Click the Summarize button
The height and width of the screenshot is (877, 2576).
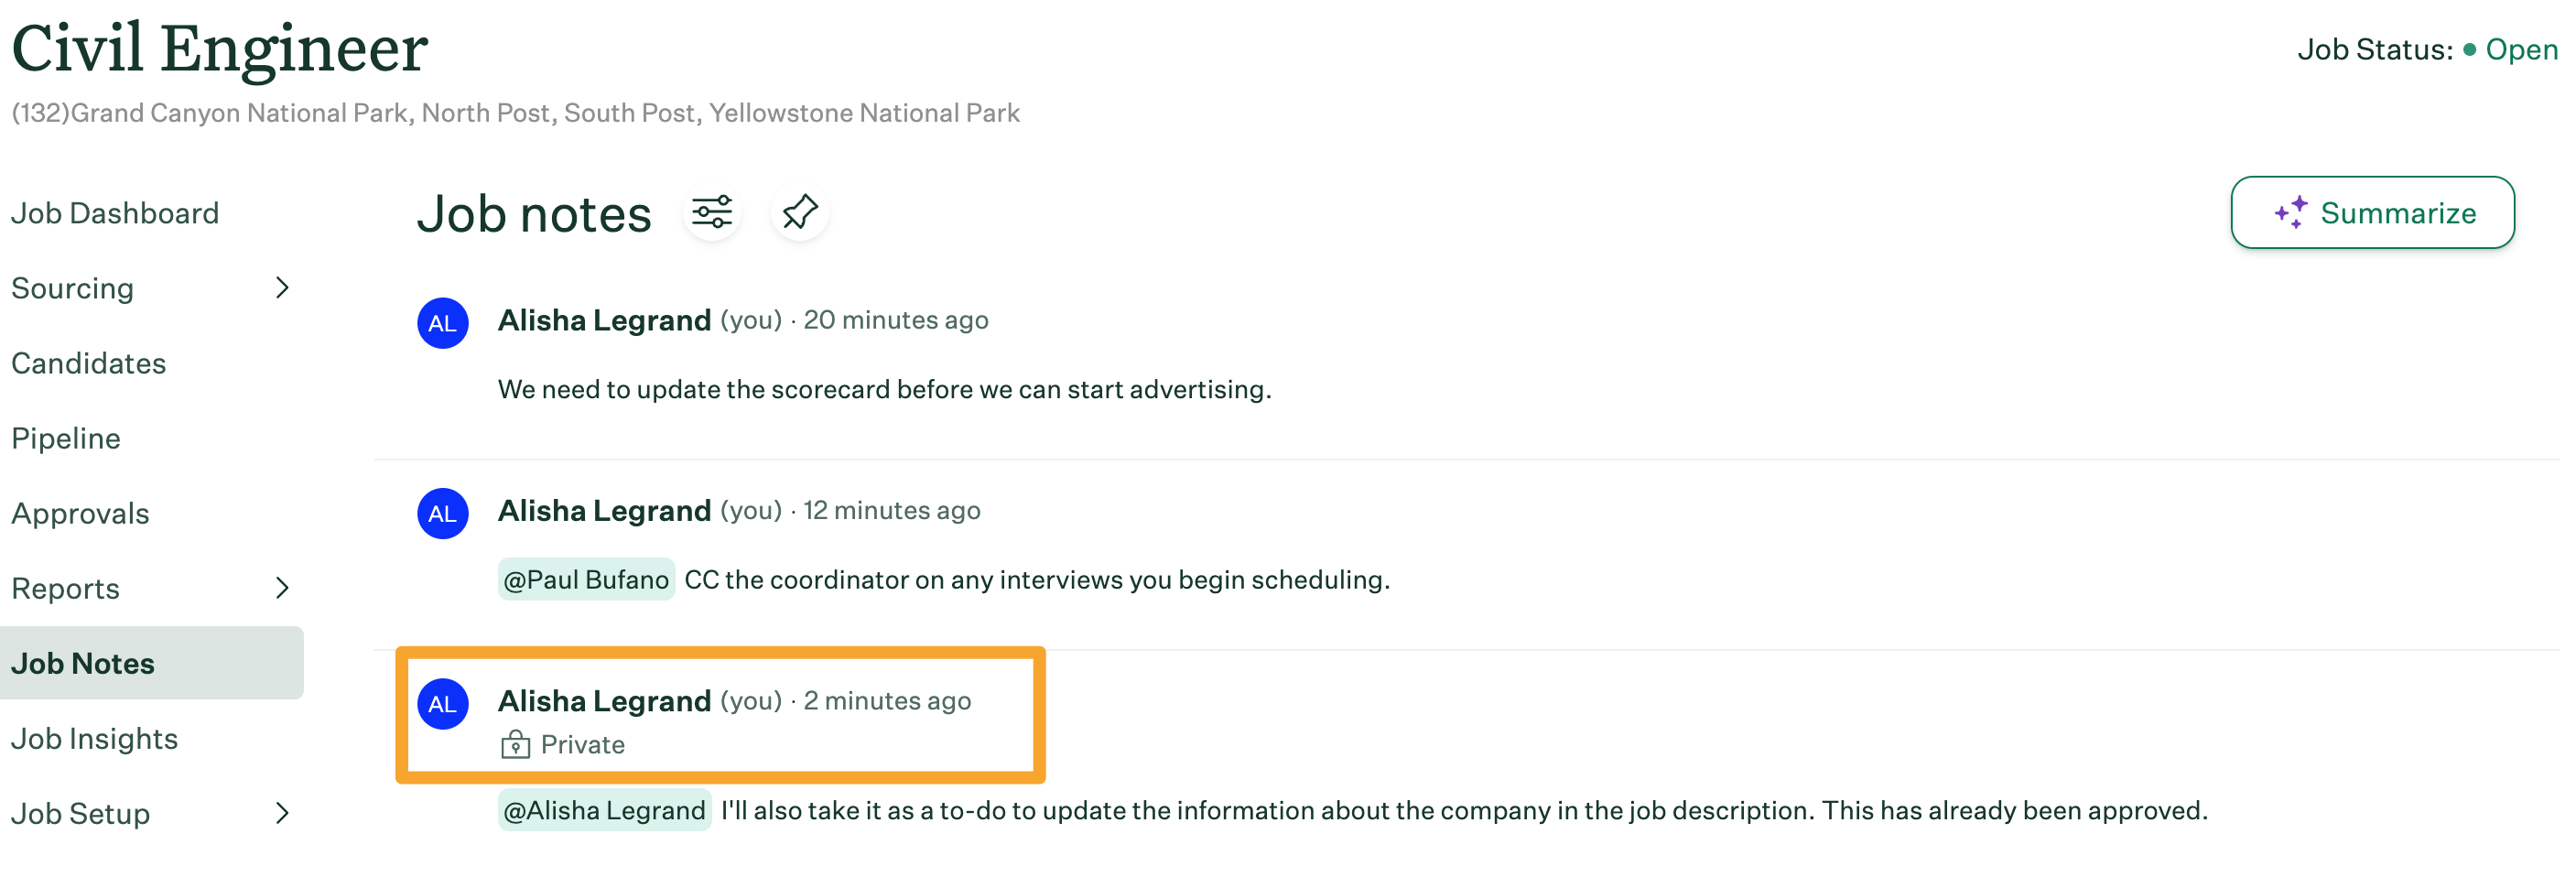click(2373, 212)
